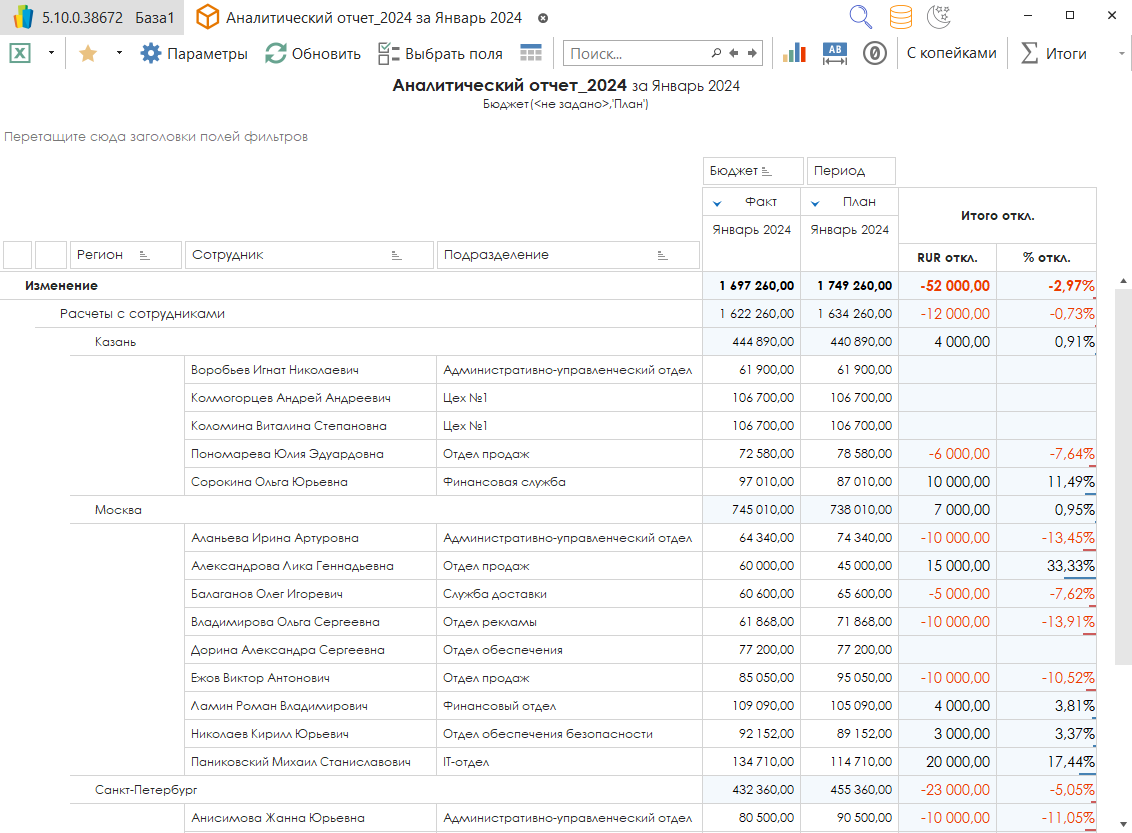Open the bar chart view icon

[x=794, y=54]
